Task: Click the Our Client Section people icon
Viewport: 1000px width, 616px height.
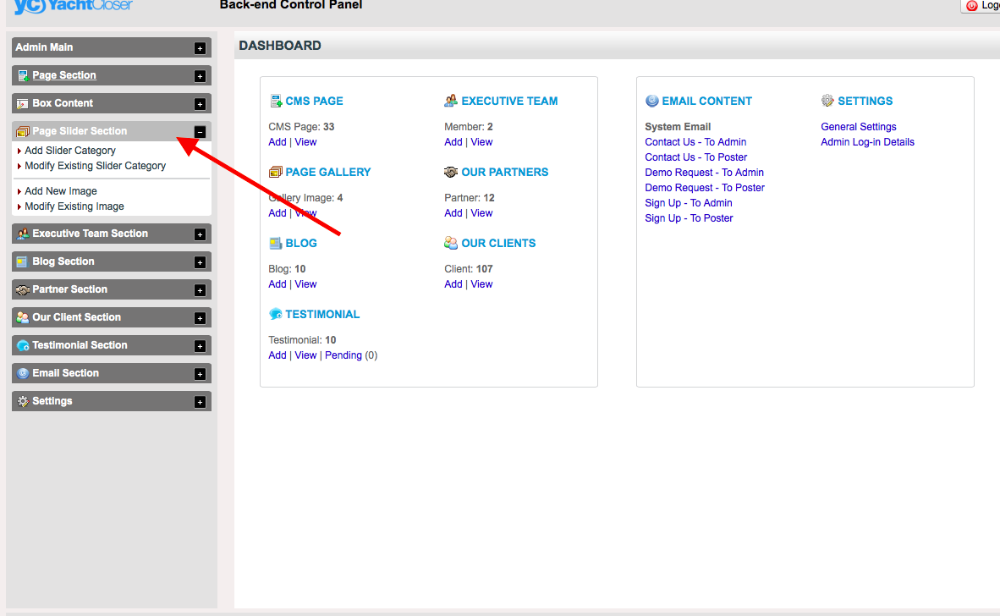Action: click(23, 318)
